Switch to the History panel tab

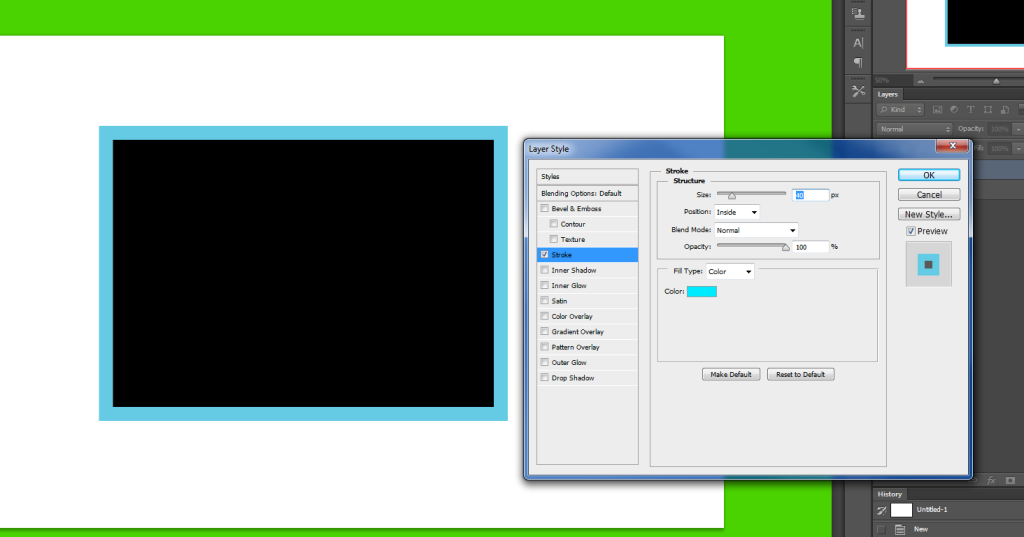tap(889, 494)
